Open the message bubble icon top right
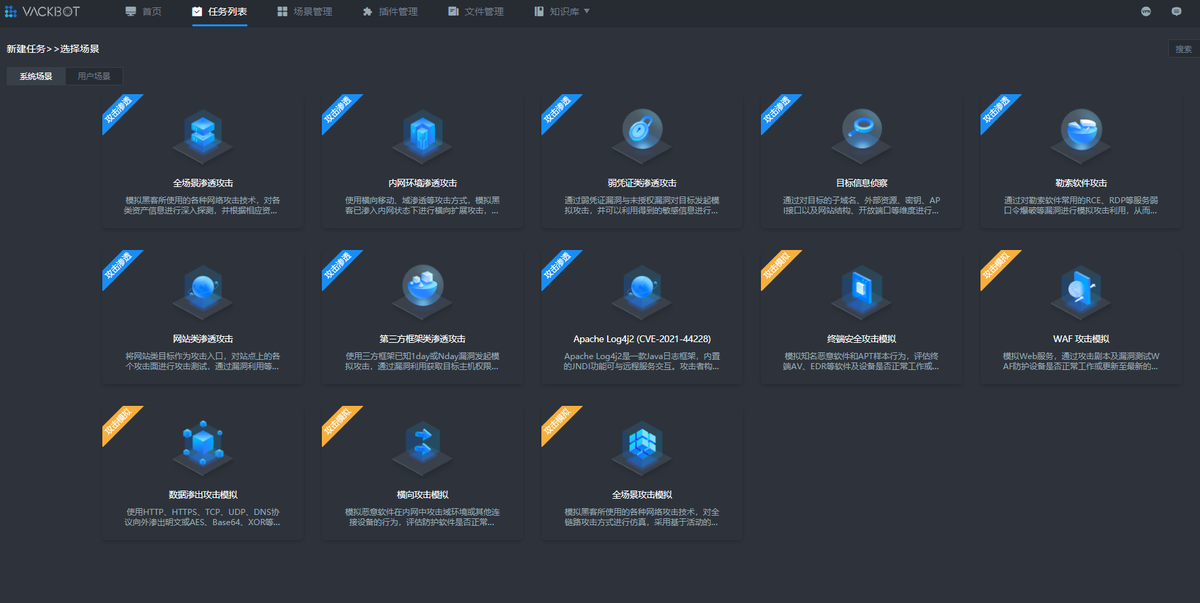The image size is (1200, 603). [x=1176, y=11]
